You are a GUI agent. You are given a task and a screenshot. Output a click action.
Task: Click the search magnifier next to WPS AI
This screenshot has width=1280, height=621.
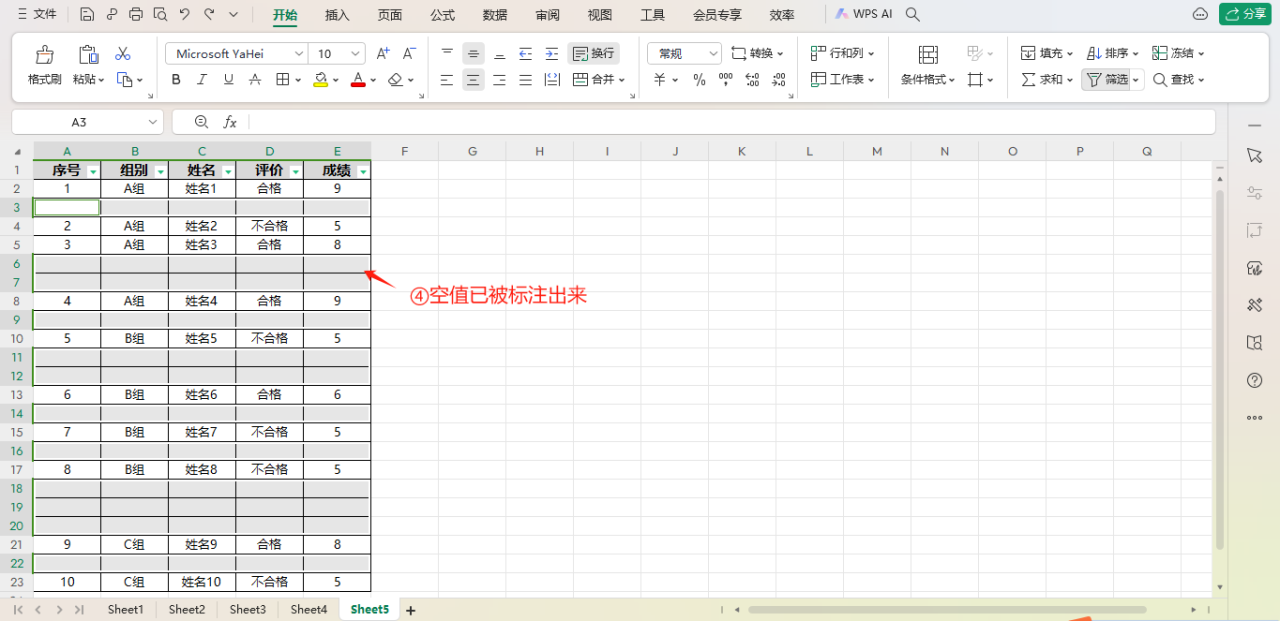point(912,14)
